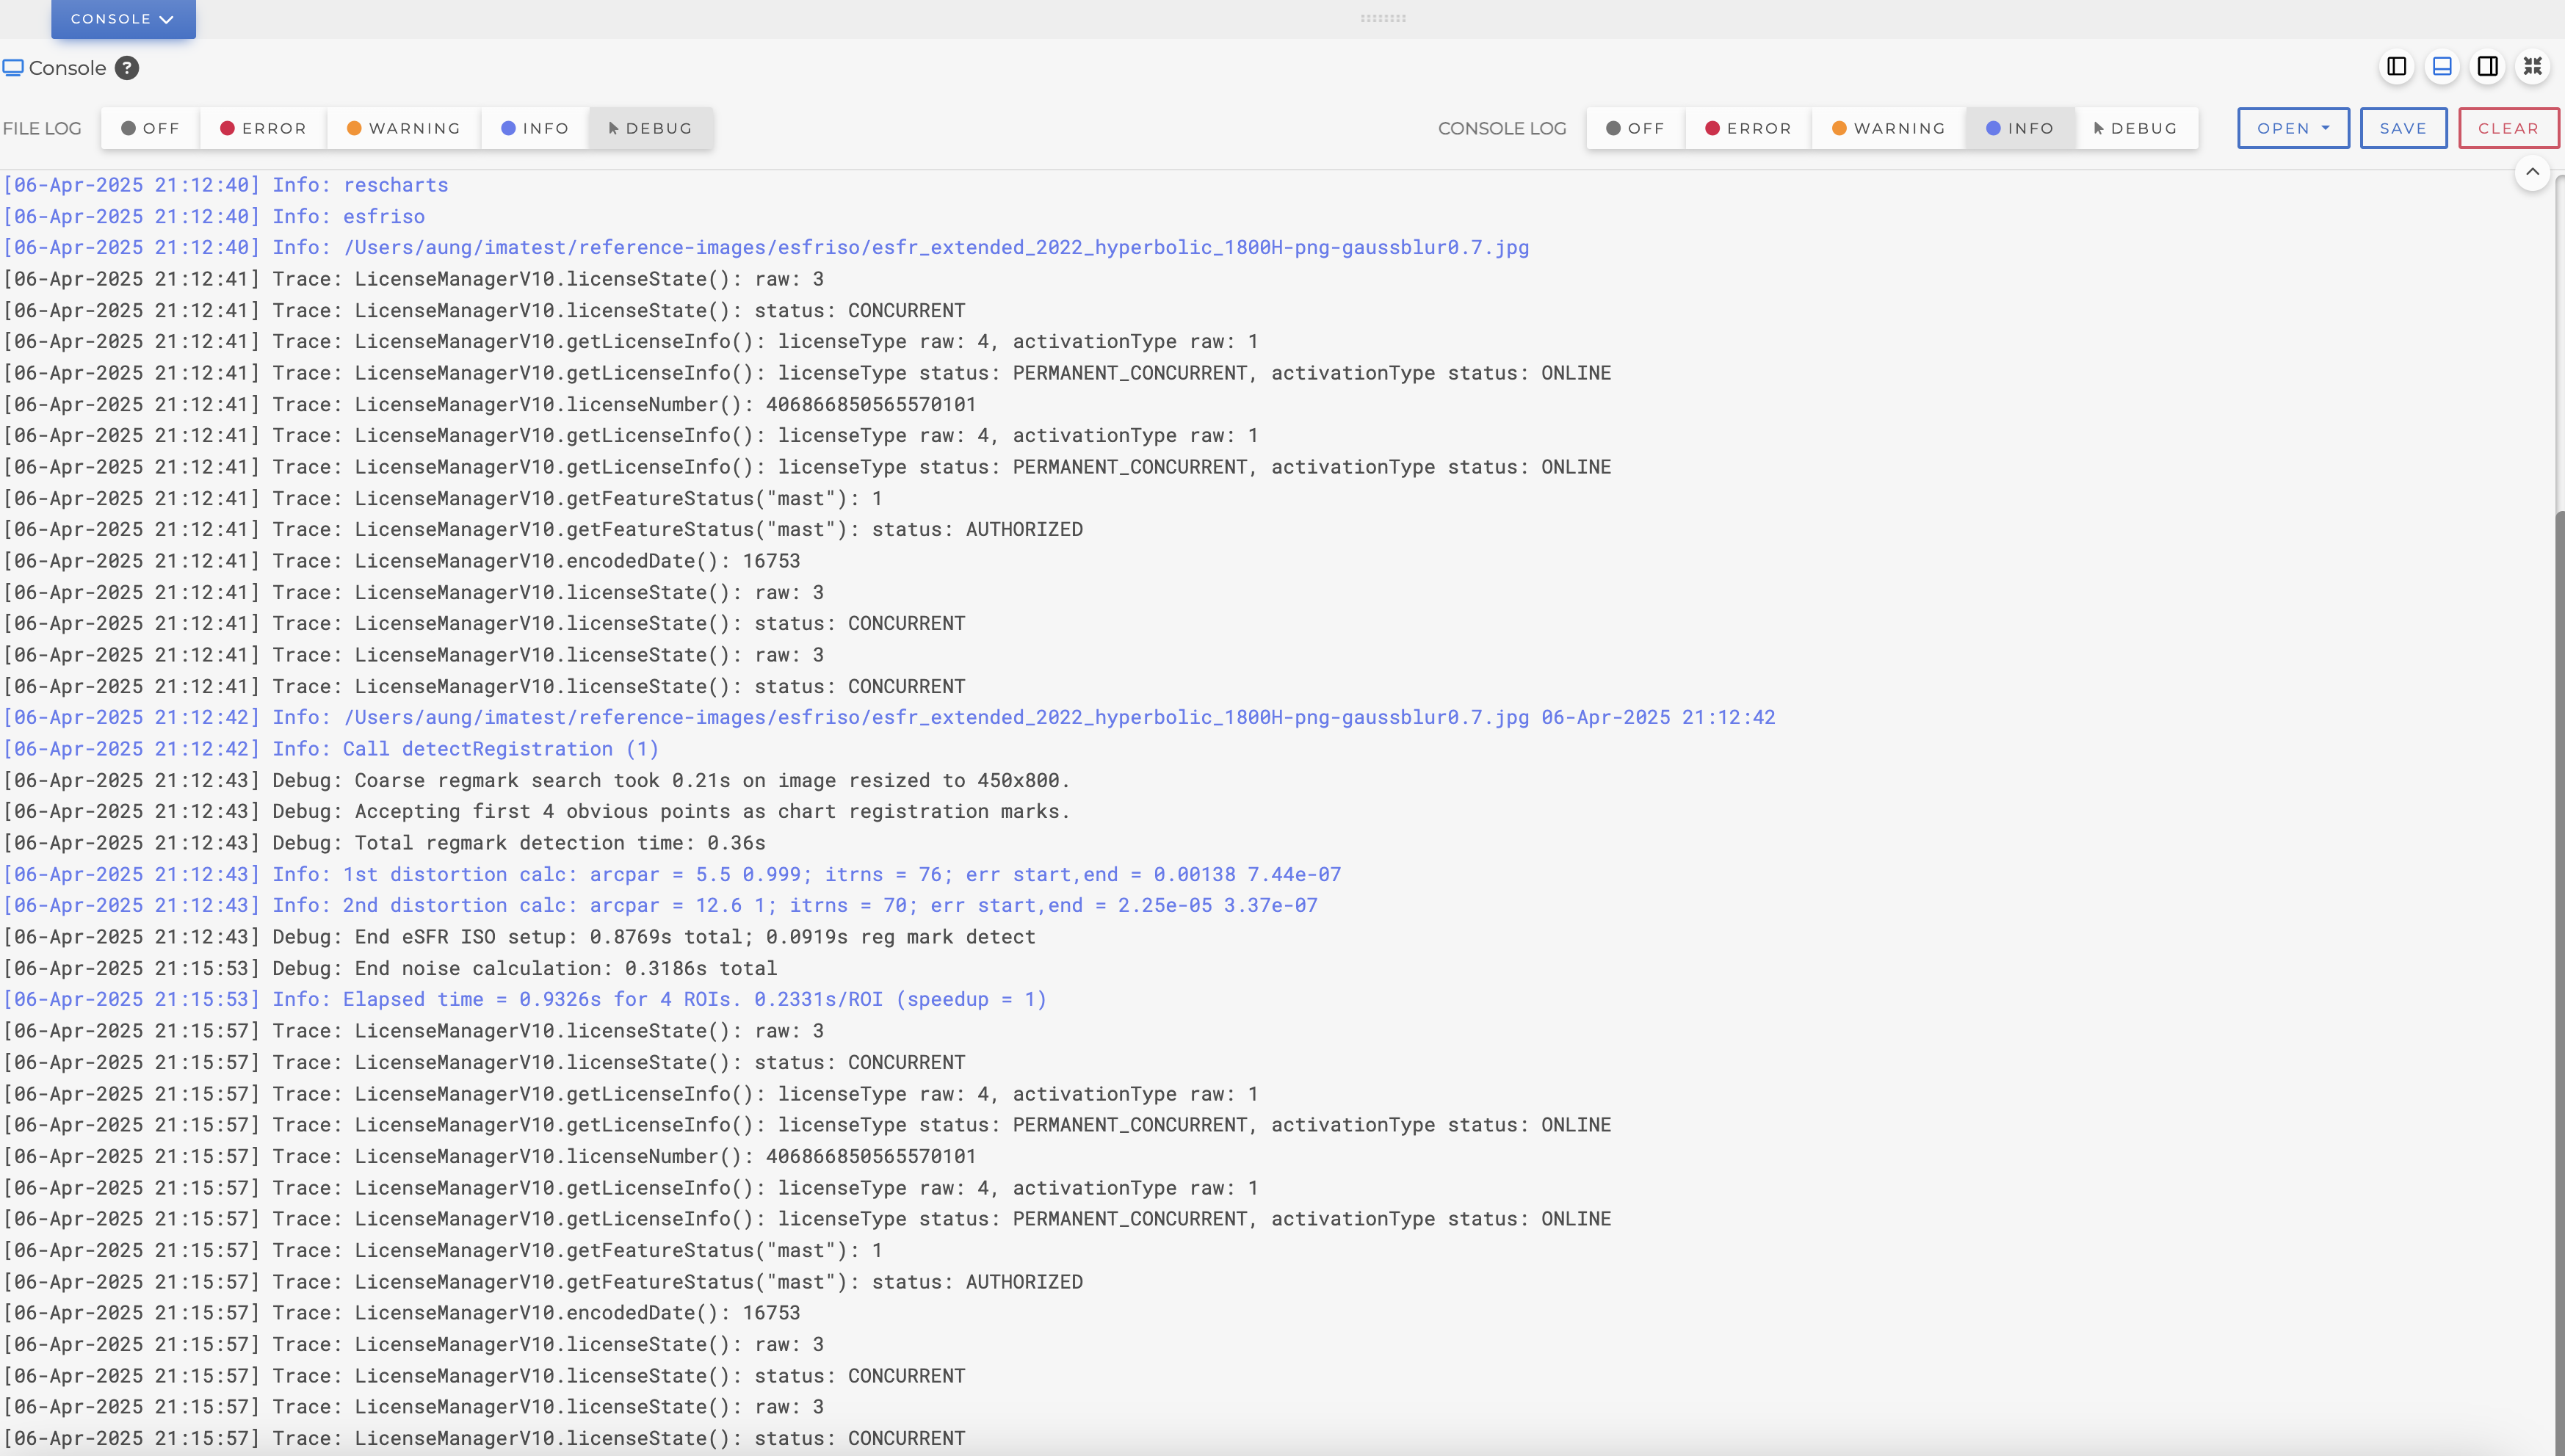The height and width of the screenshot is (1456, 2565).
Task: Click the 'End eSFR ISO setup' Debug line
Action: coord(519,937)
